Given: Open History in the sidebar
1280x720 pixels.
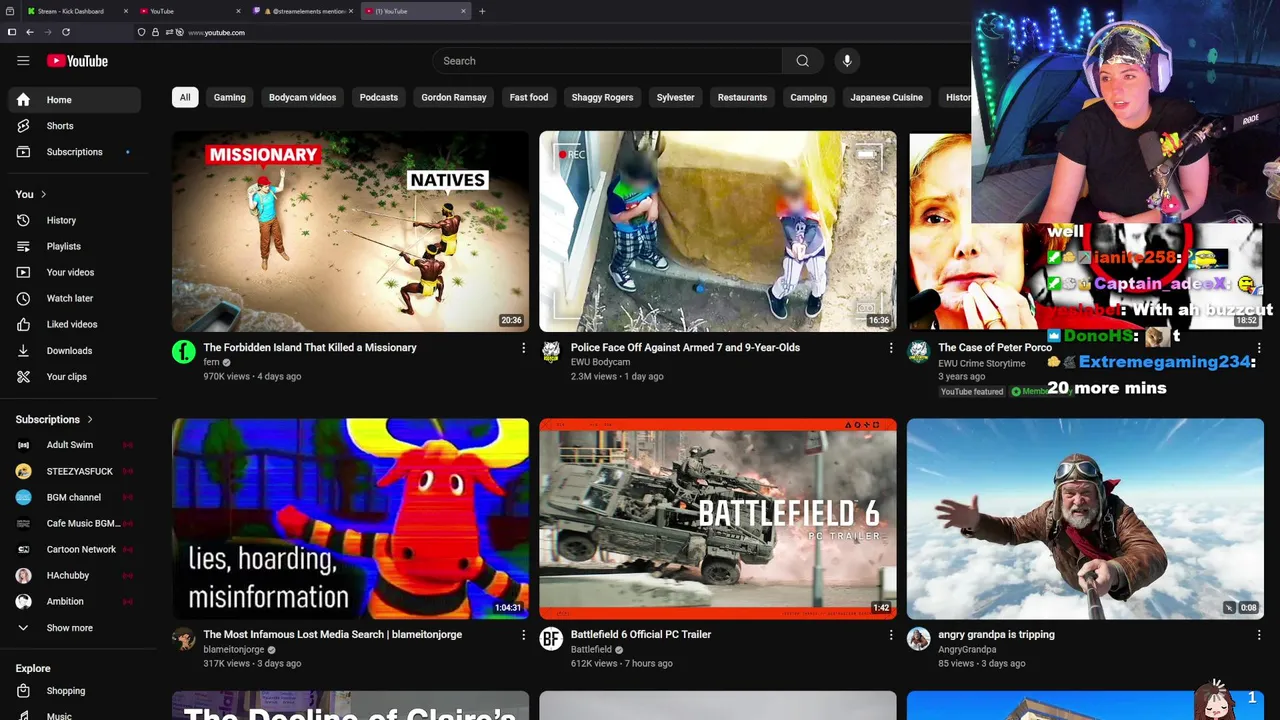Looking at the screenshot, I should tap(74, 220).
